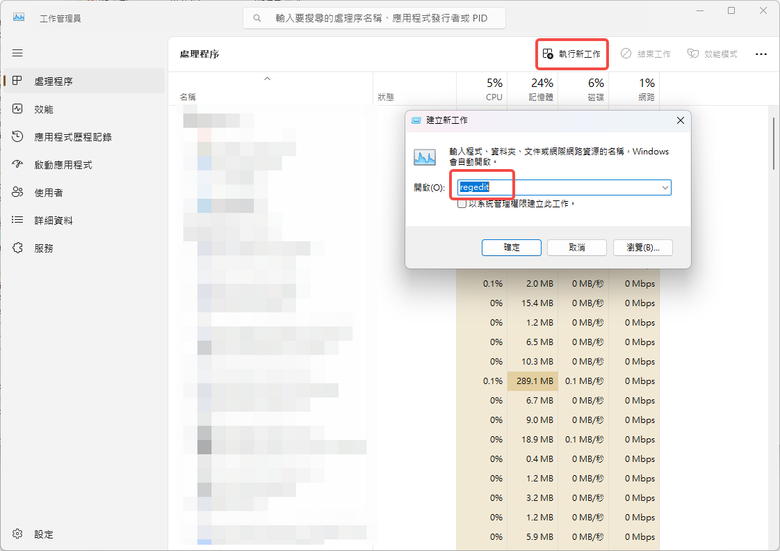
Task: Go to 應用程式歷程記錄 page
Action: pos(85,137)
